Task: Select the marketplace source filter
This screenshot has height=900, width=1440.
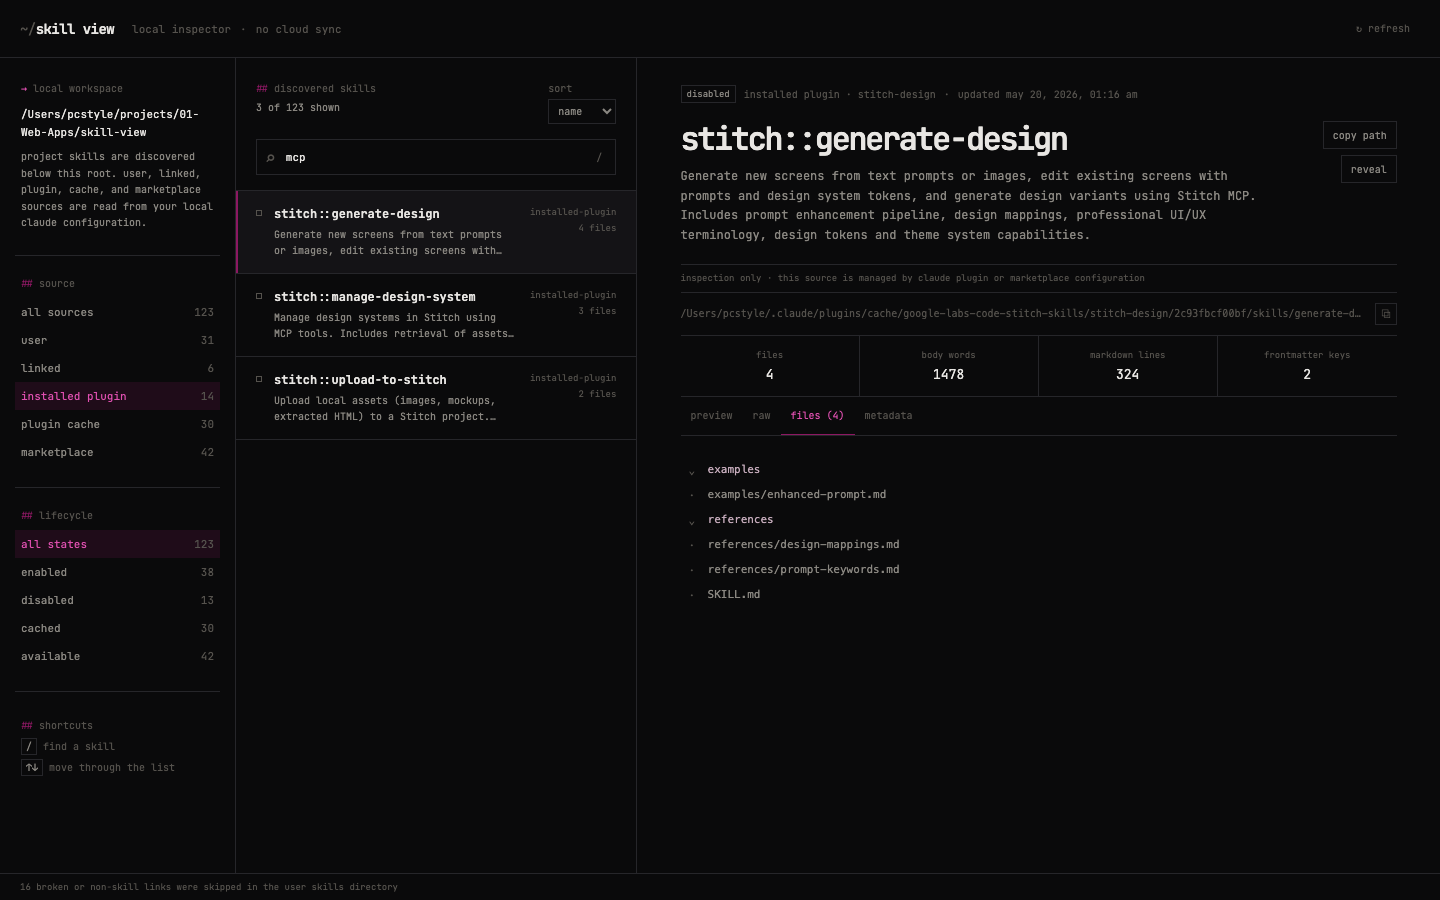Action: pos(118,452)
